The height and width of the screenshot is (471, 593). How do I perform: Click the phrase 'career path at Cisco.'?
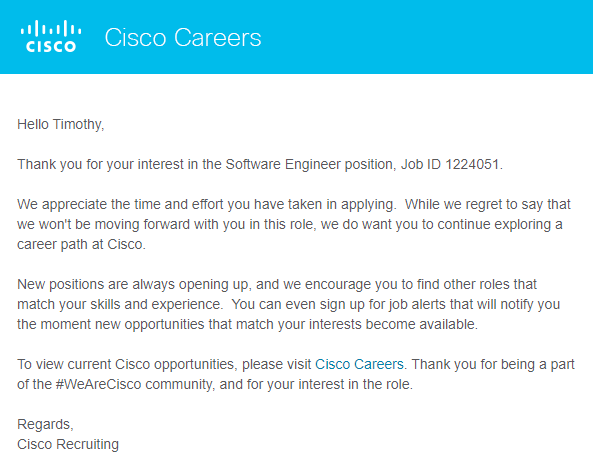(81, 244)
